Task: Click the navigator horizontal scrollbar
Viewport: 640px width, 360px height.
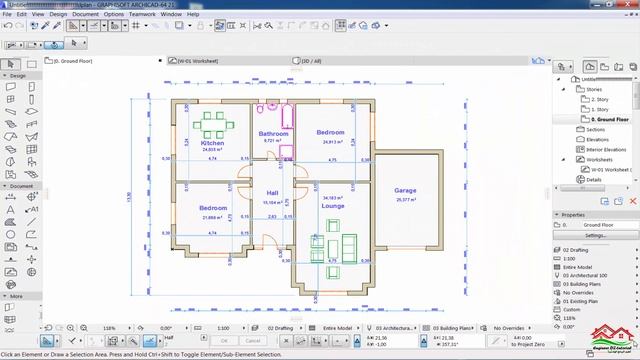Action: click(x=583, y=188)
